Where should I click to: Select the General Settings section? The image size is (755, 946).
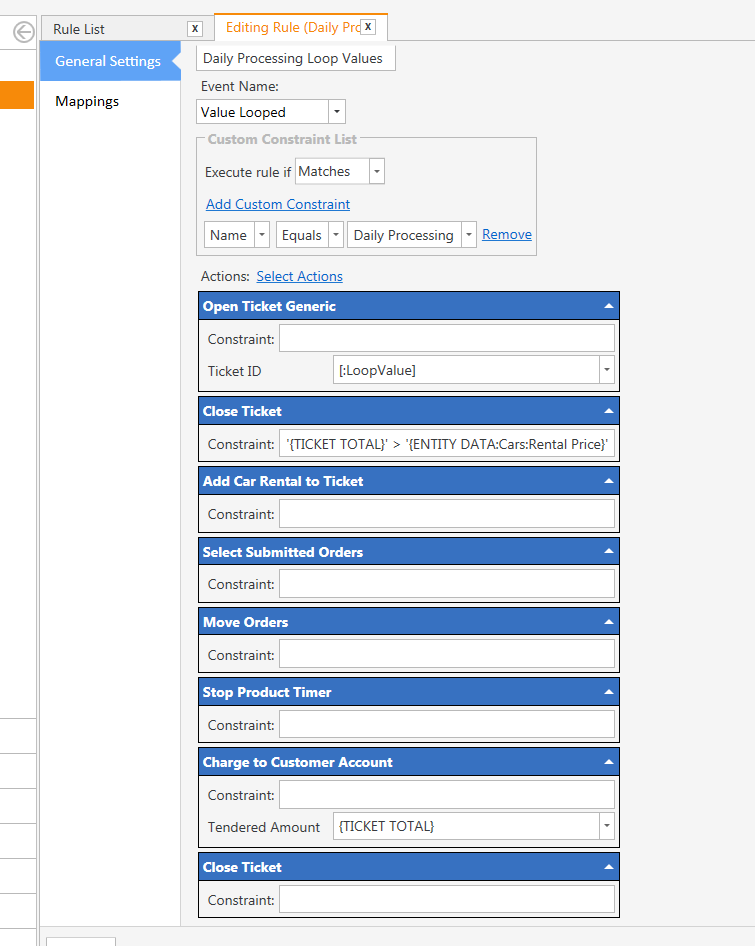108,61
